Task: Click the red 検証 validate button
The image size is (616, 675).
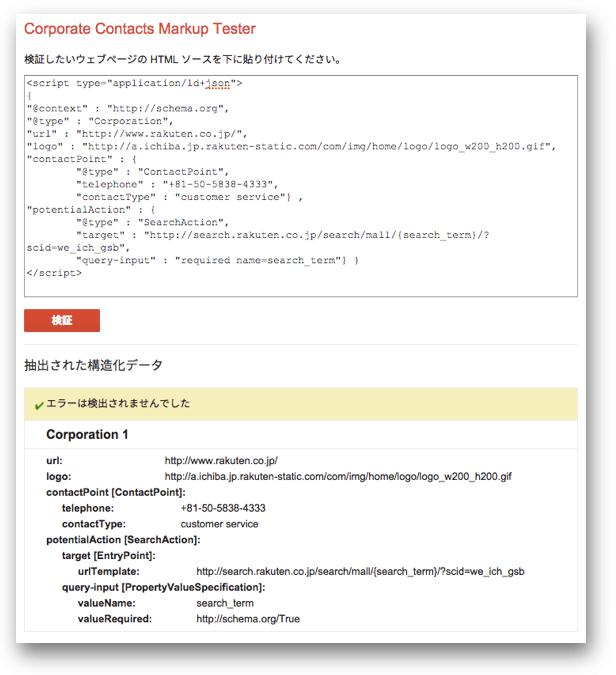Action: tap(62, 320)
